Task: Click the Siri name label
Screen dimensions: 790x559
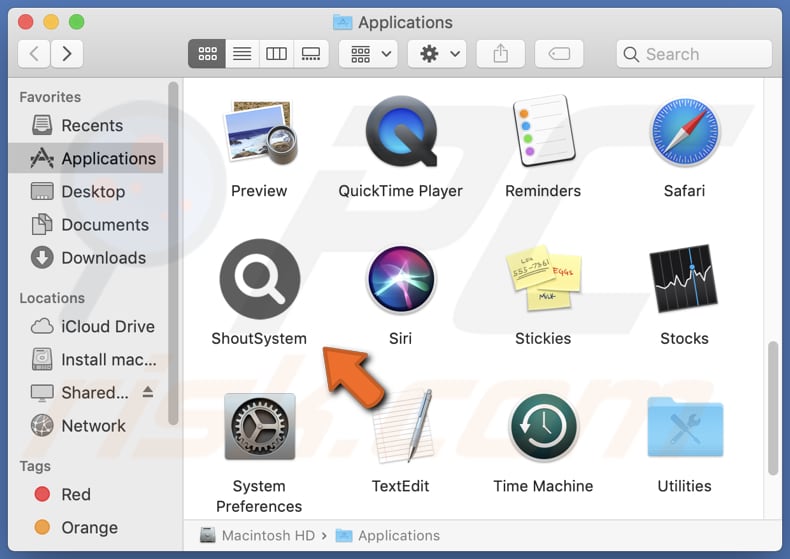Action: [401, 338]
